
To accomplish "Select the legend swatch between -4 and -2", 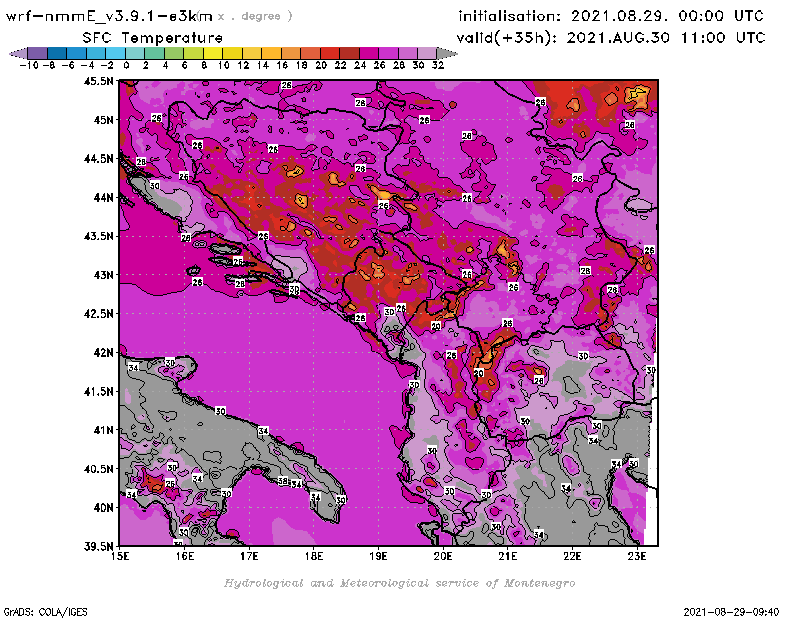I will pyautogui.click(x=96, y=53).
